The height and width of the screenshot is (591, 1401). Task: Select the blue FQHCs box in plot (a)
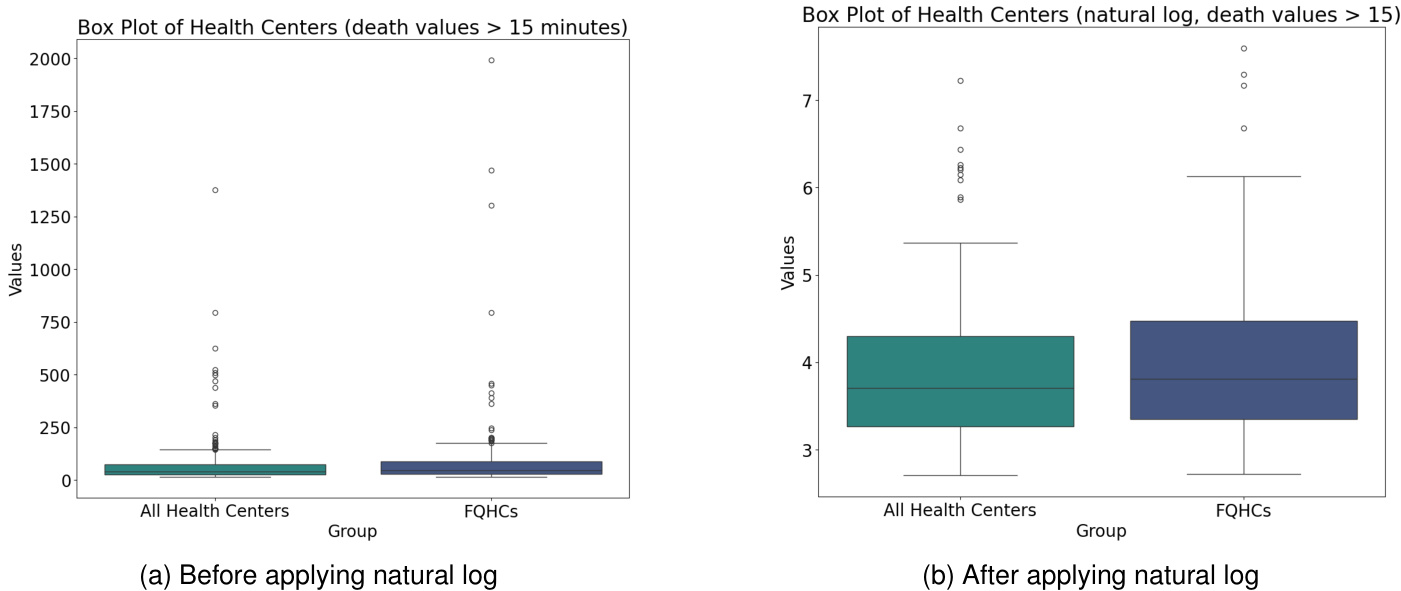coord(491,467)
